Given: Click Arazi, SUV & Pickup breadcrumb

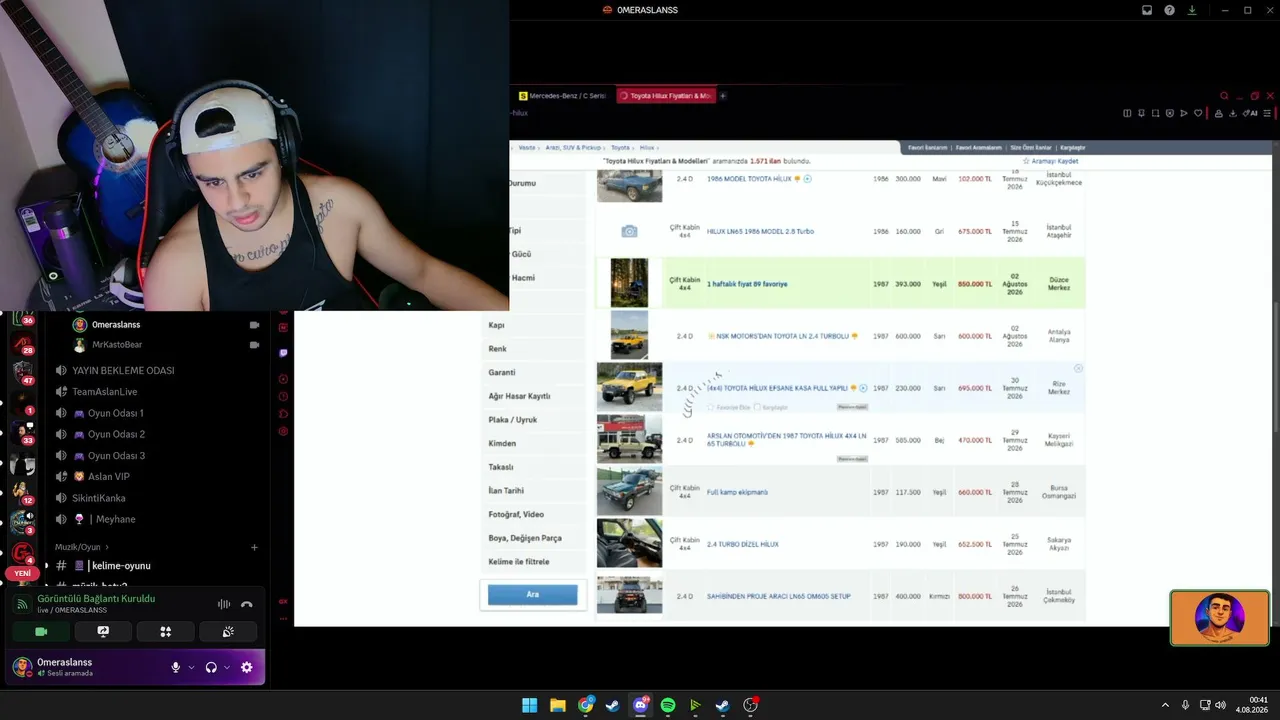Looking at the screenshot, I should coord(573,148).
